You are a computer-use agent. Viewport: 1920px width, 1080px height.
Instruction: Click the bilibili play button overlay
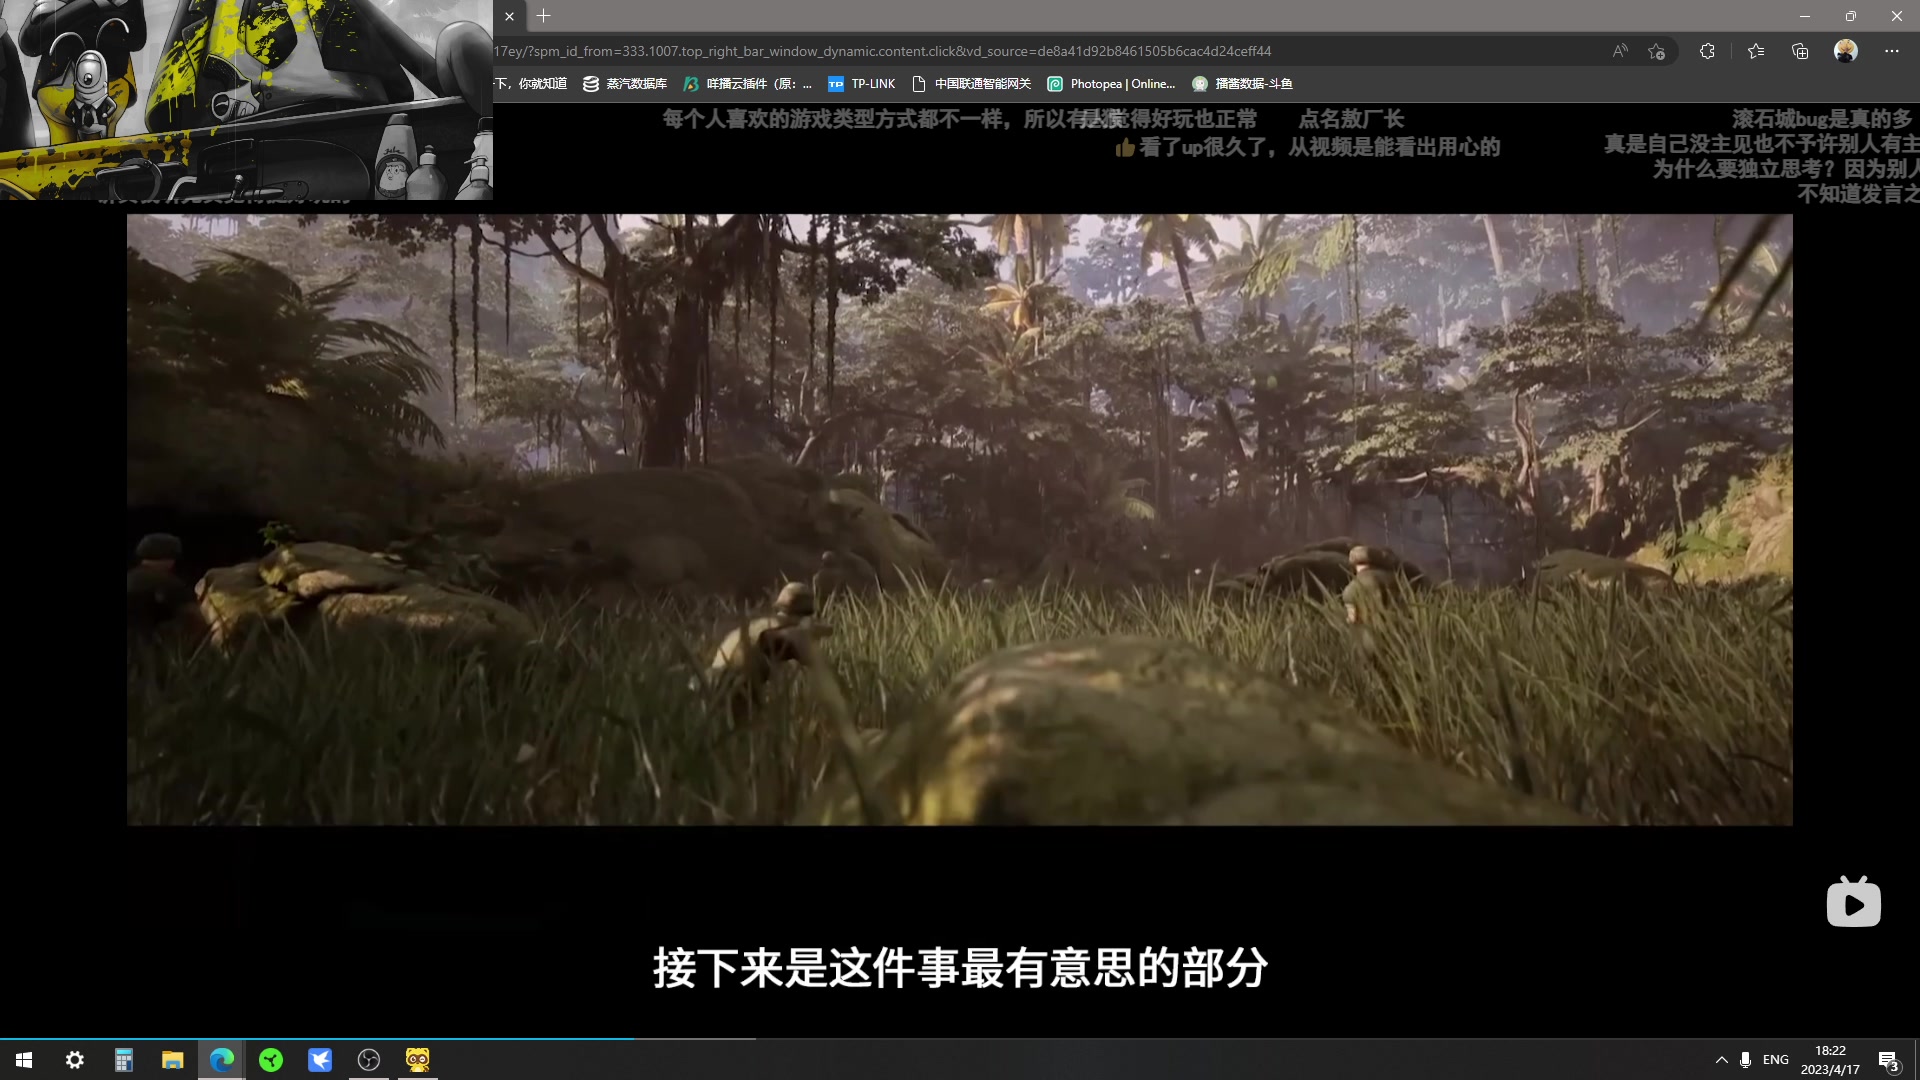(x=1853, y=902)
